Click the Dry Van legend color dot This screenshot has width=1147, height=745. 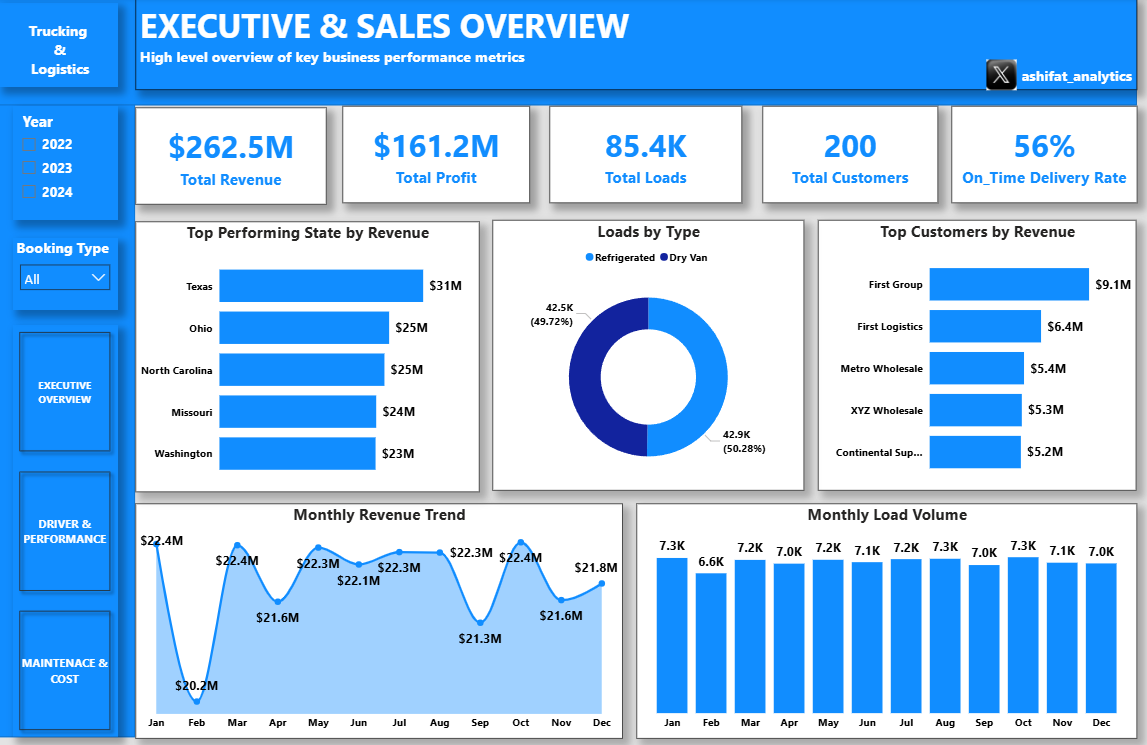tap(664, 258)
